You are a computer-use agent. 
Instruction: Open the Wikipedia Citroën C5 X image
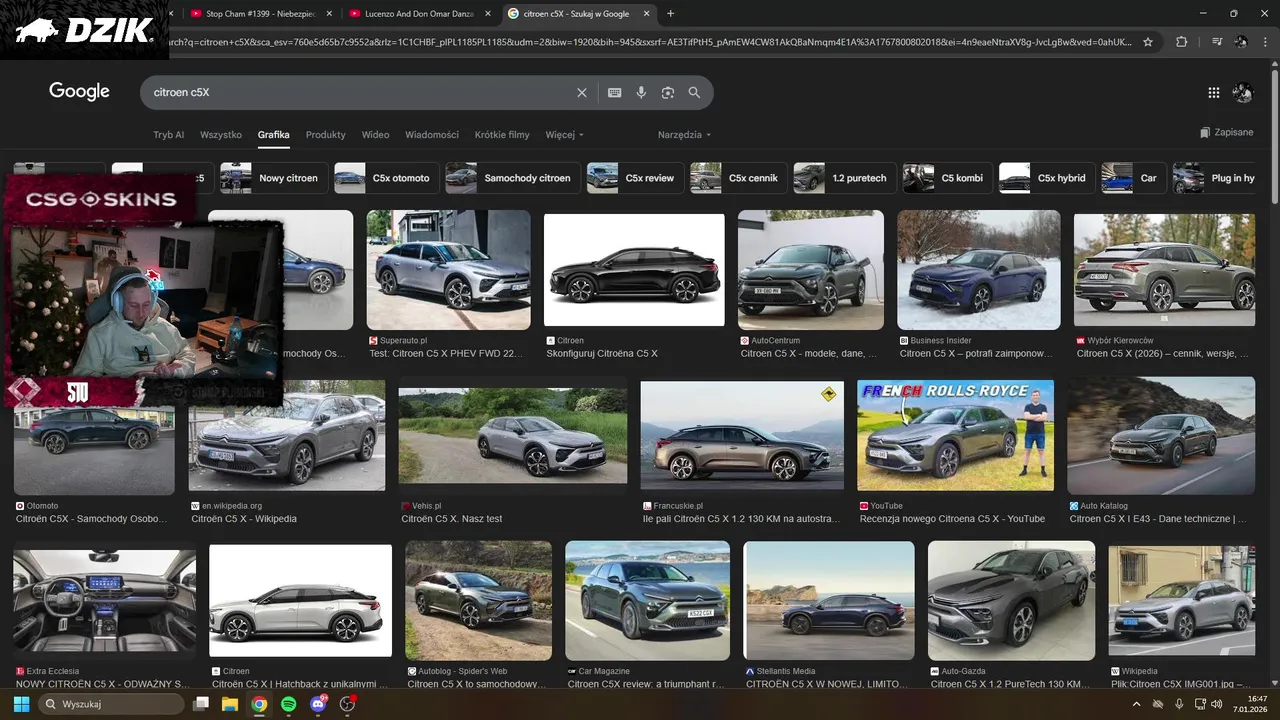tap(287, 436)
